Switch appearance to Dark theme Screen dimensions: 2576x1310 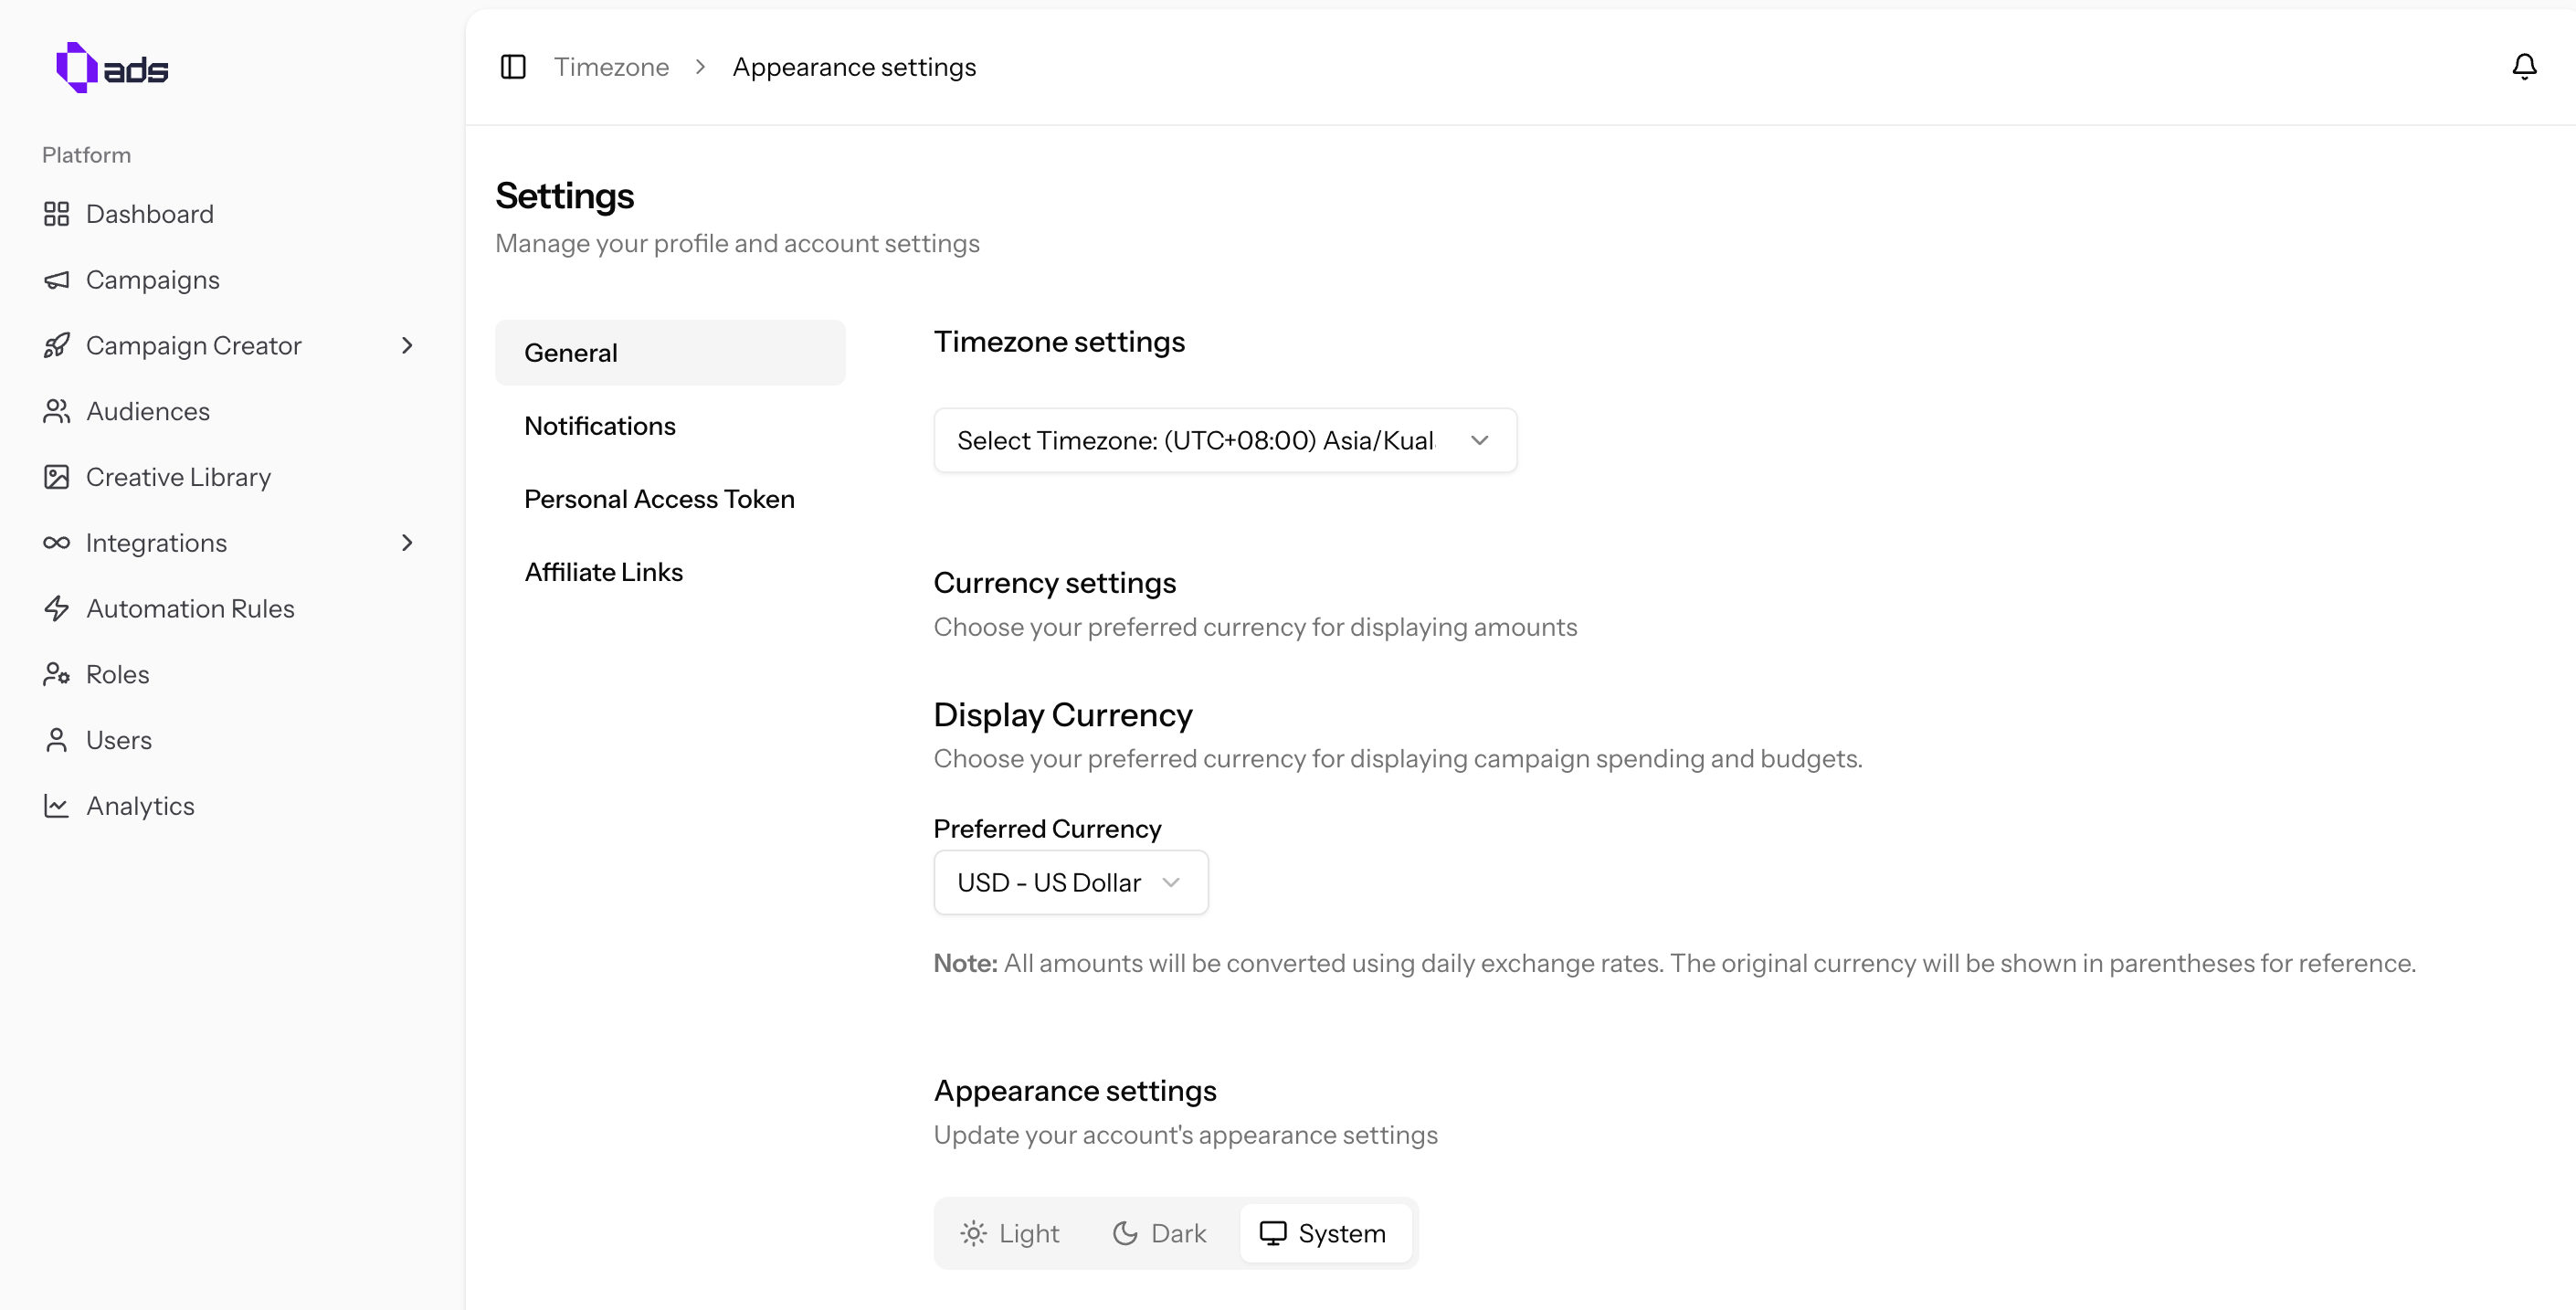(x=1160, y=1233)
